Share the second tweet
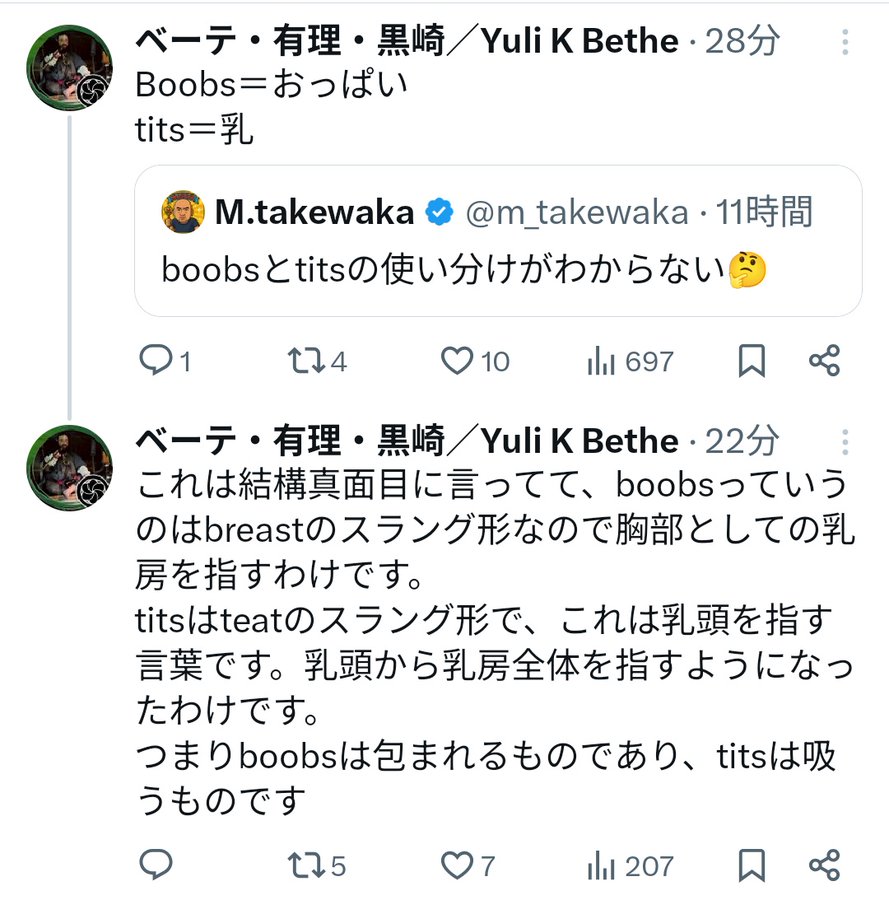This screenshot has width=889, height=900. 824,865
